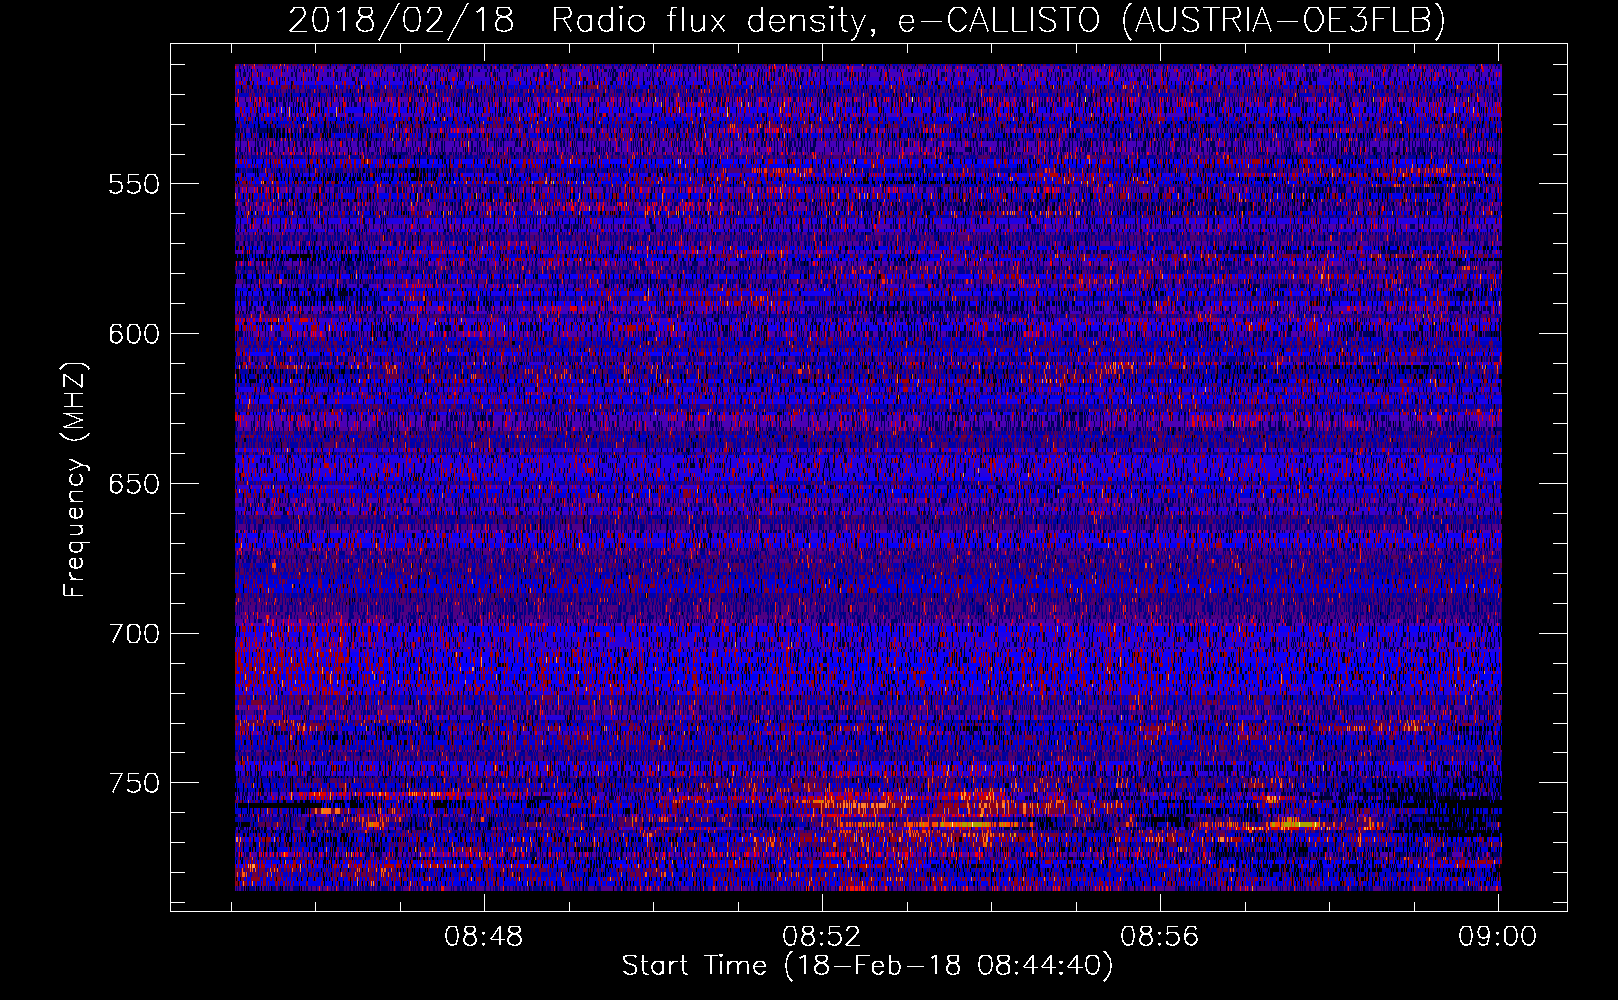Click the "Start Time (18-Feb-18 08:44:40)" label
Screen dimensions: 1618x1000
pos(867,966)
